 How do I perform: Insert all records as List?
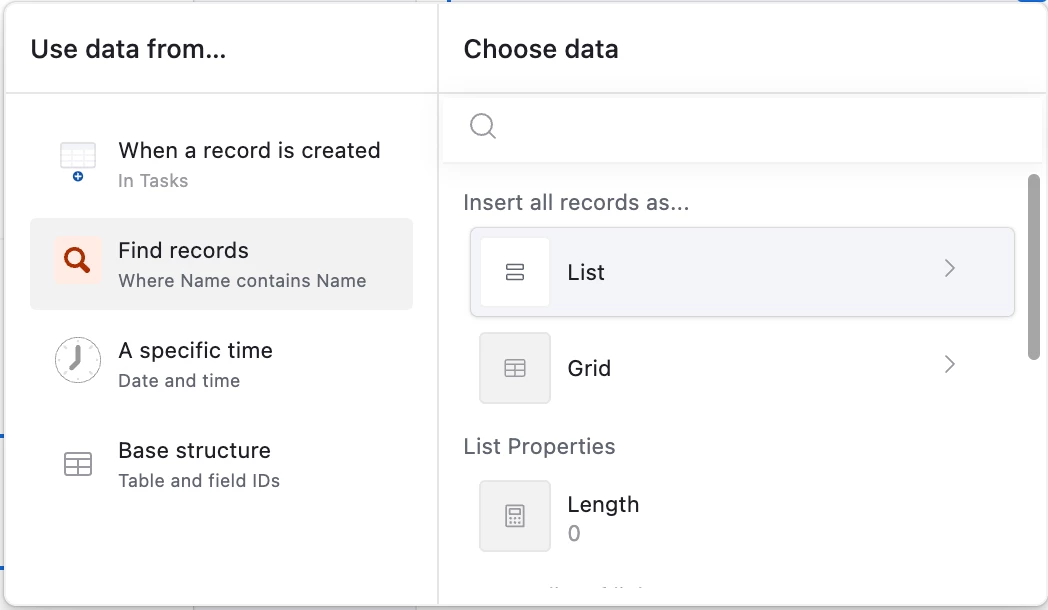click(x=742, y=272)
